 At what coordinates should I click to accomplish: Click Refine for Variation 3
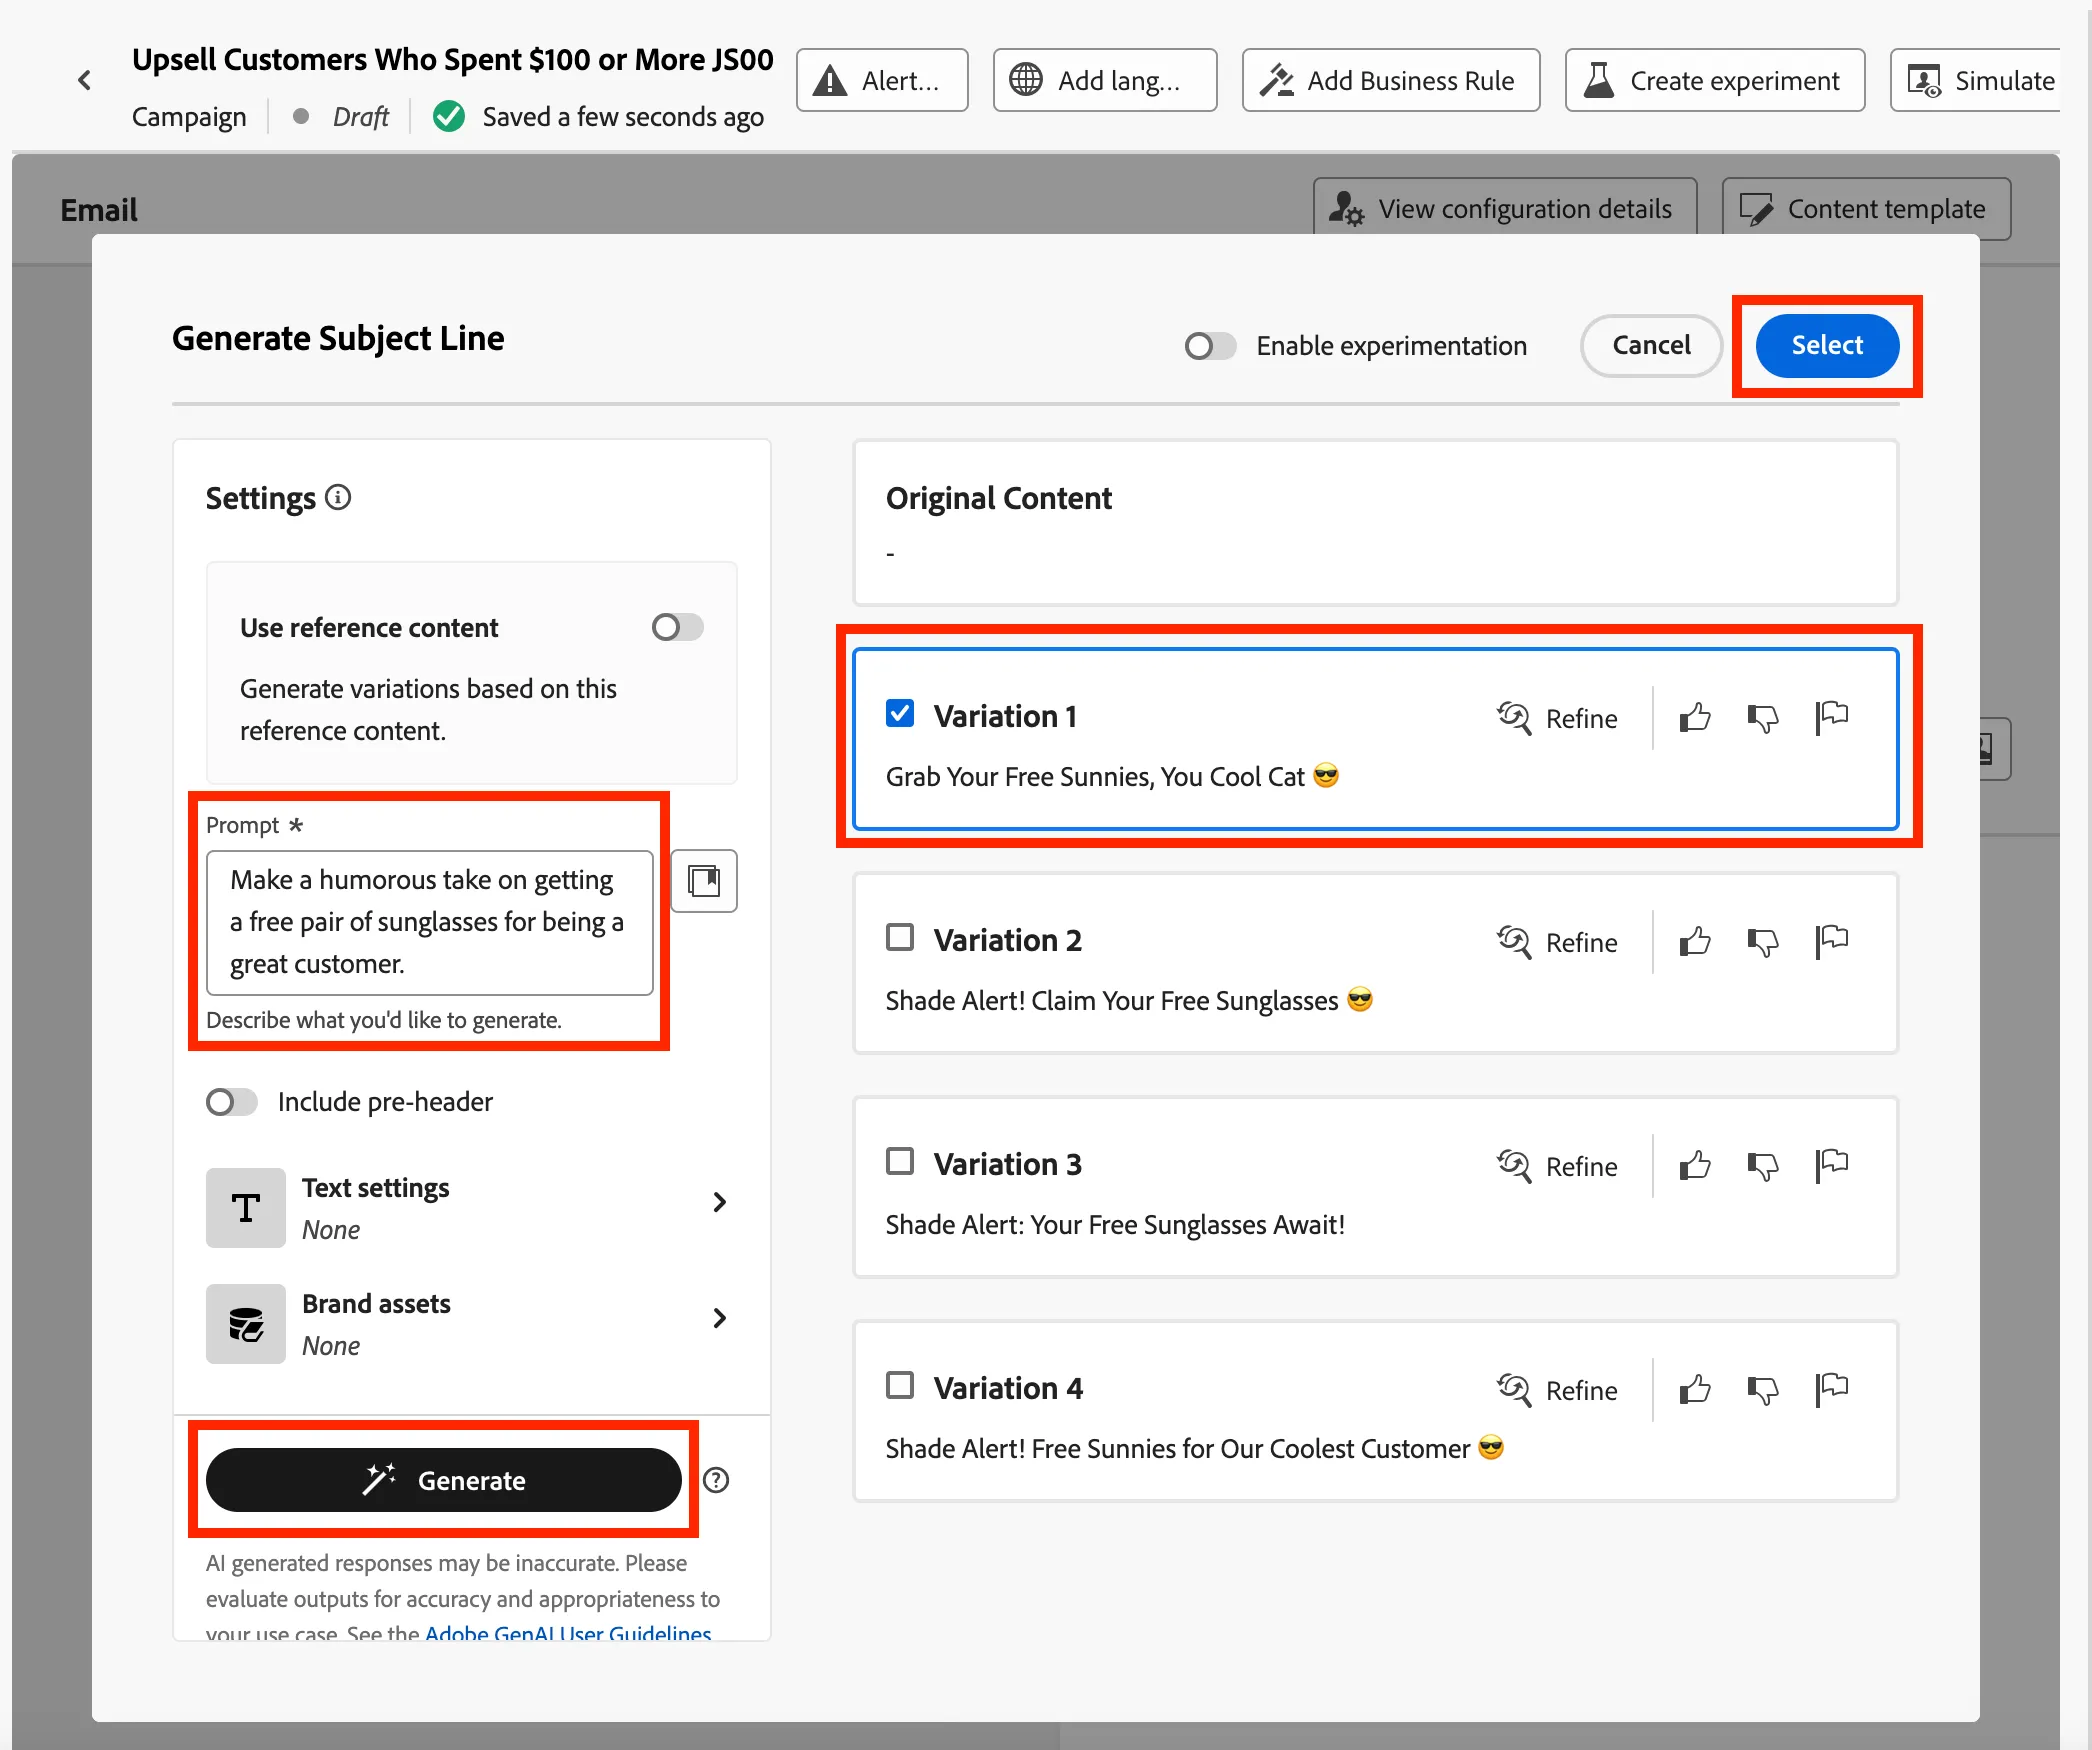click(1557, 1166)
